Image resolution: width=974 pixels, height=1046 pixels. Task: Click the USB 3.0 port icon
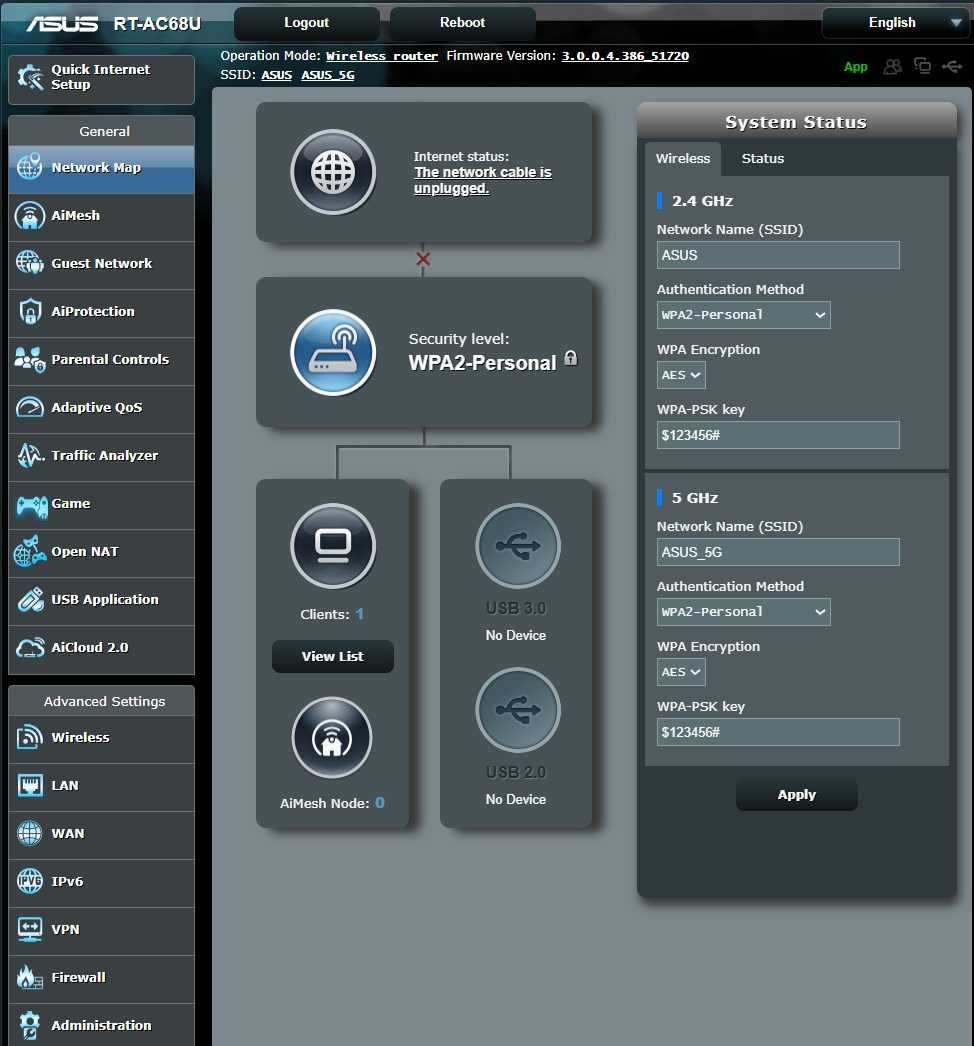pos(518,546)
